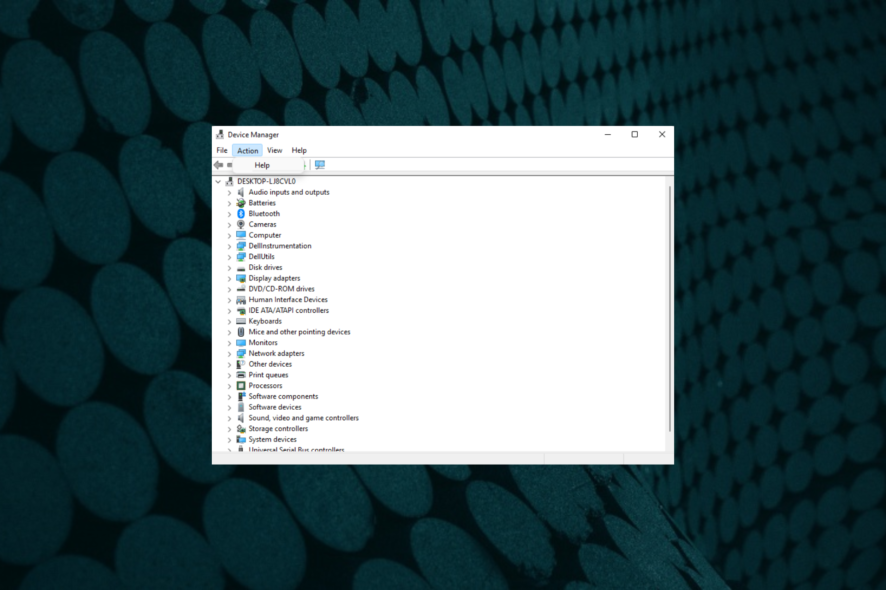Viewport: 886px width, 590px height.
Task: Click the mouse icon for Mice and other pointing devices
Action: (x=241, y=332)
